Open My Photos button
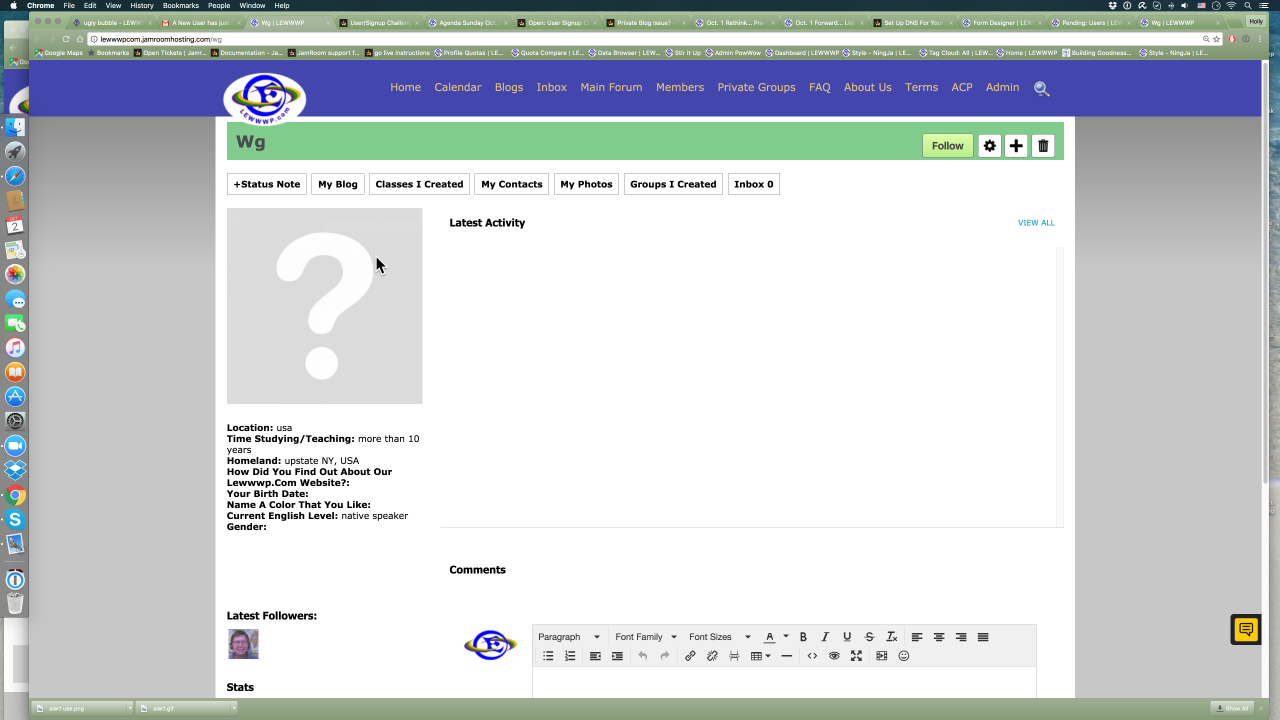Viewport: 1280px width, 720px height. 586,184
